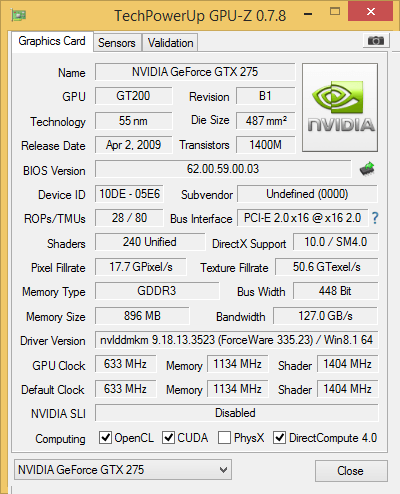The height and width of the screenshot is (494, 400).
Task: Select the NVIDIA GeForce GTX 275 combo box
Action: (123, 470)
